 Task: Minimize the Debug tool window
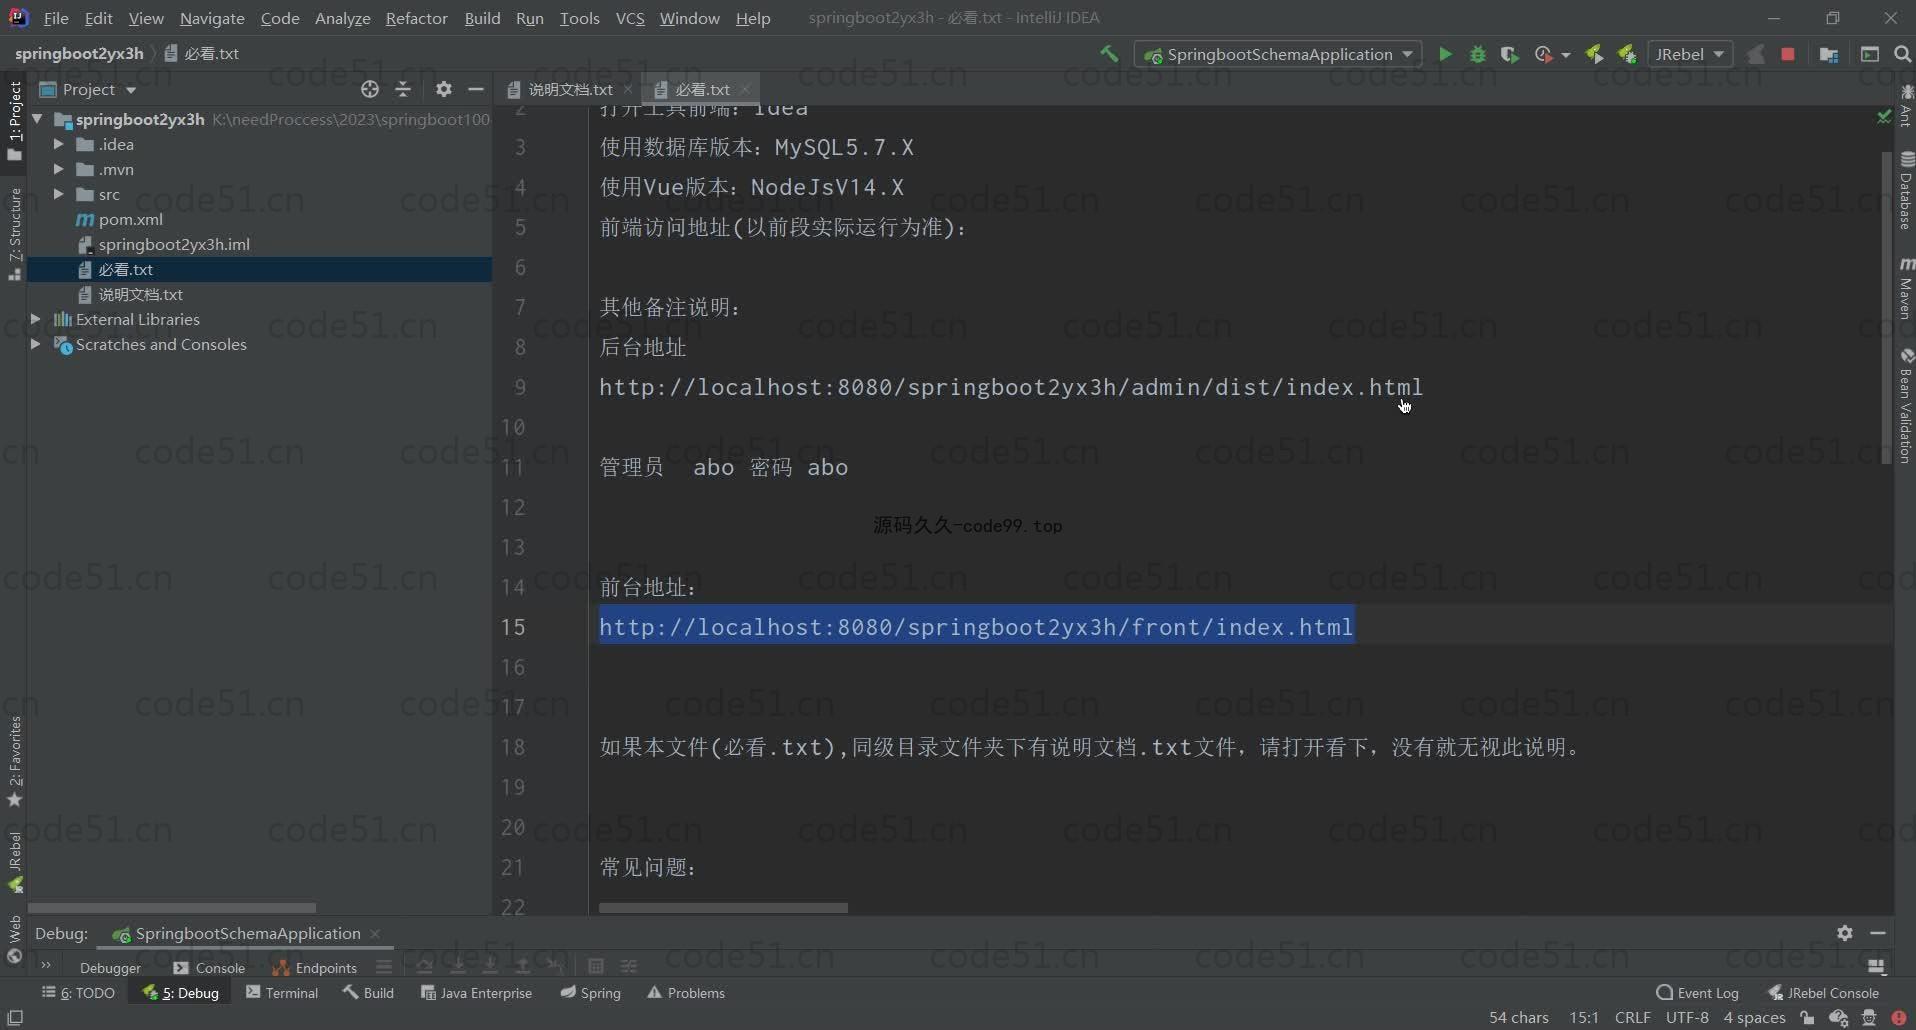point(1878,933)
